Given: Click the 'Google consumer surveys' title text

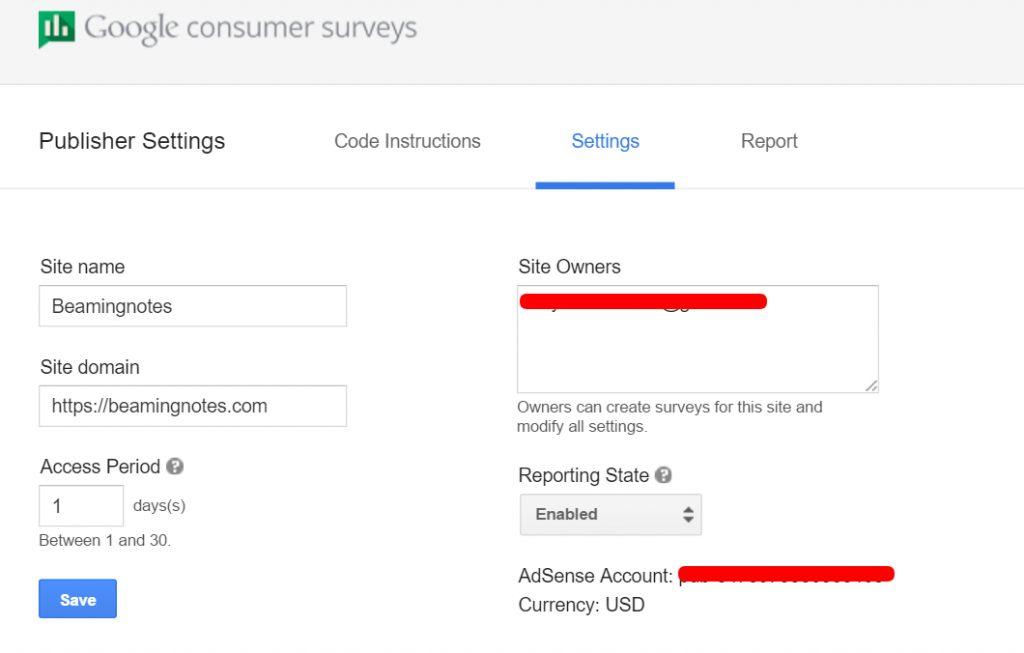Looking at the screenshot, I should [250, 28].
